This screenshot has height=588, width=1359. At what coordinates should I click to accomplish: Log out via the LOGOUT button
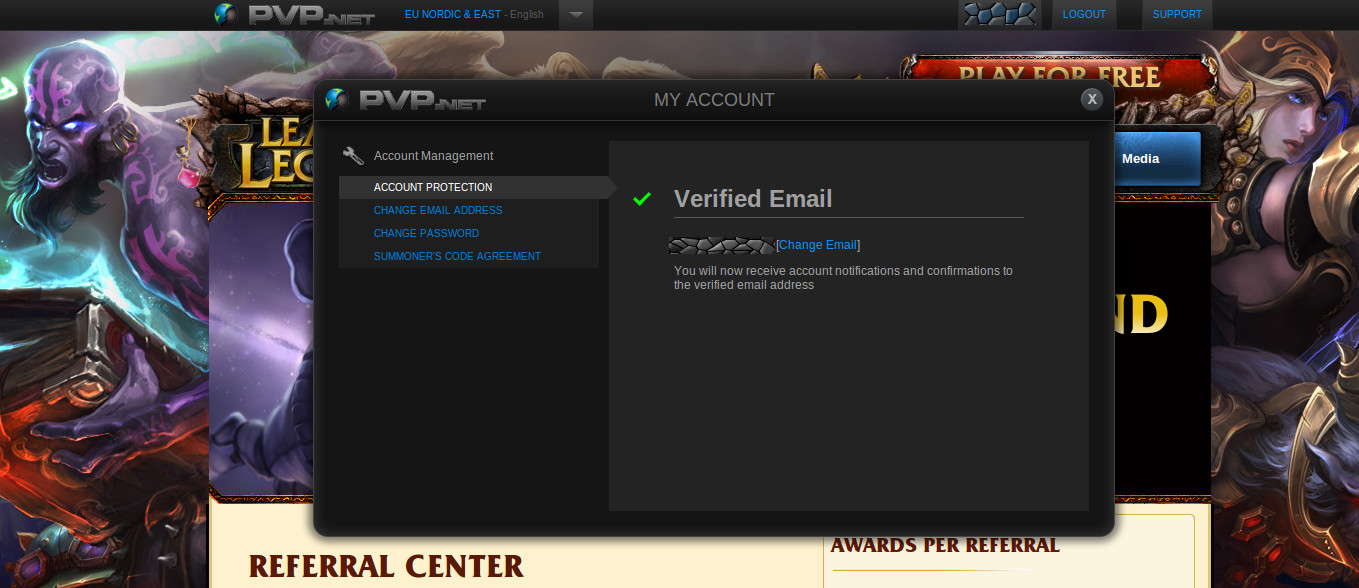[1084, 15]
